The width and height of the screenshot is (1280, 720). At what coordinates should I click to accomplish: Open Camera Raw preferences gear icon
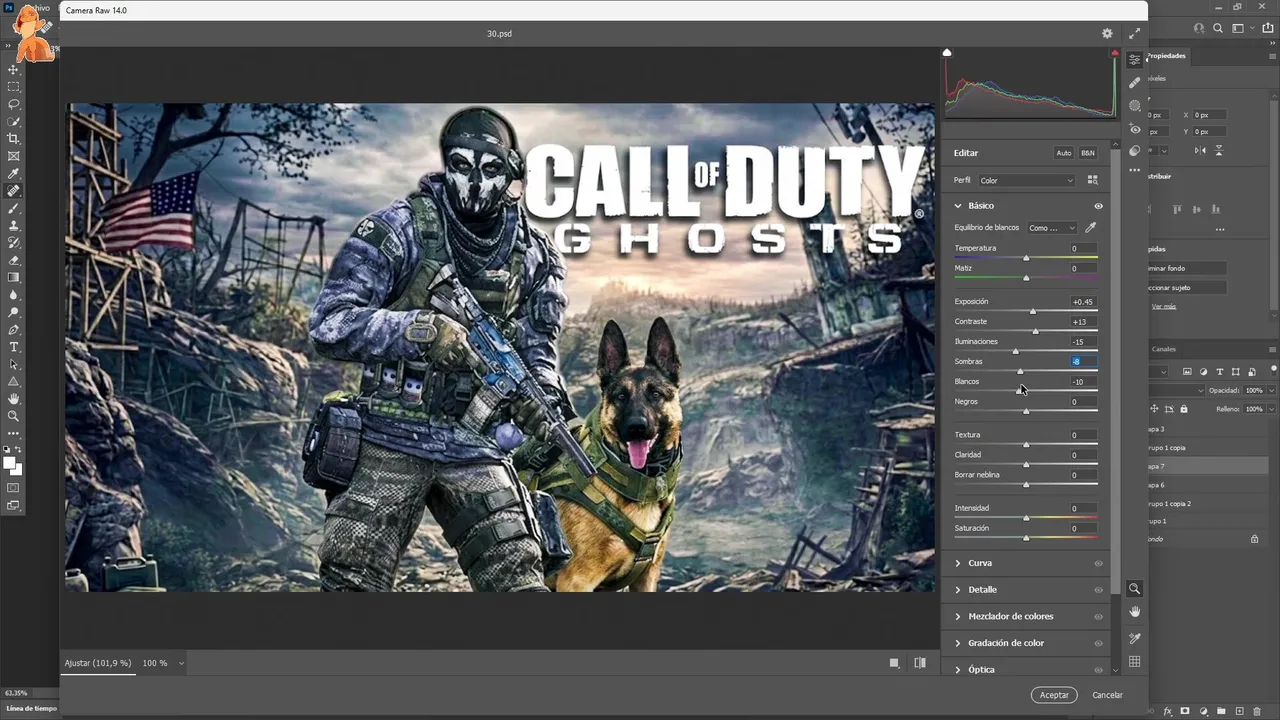tap(1107, 33)
